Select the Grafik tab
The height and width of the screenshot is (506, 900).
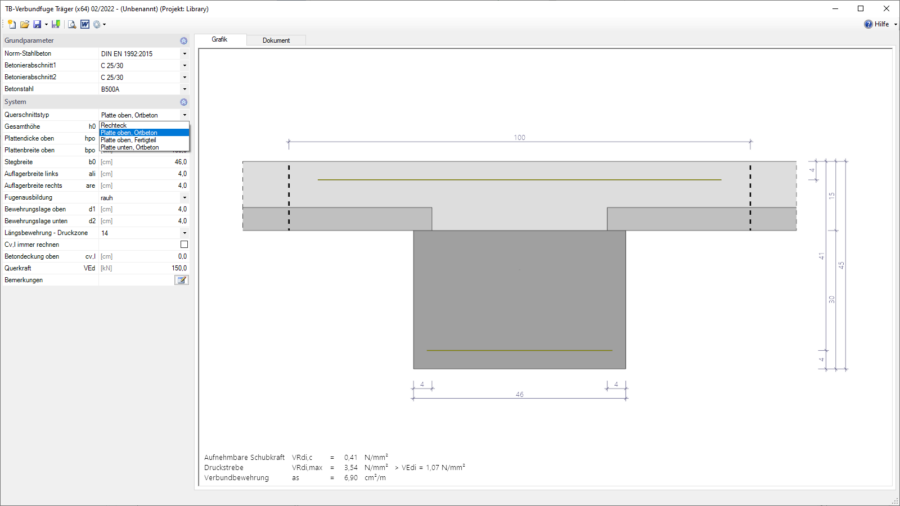220,40
